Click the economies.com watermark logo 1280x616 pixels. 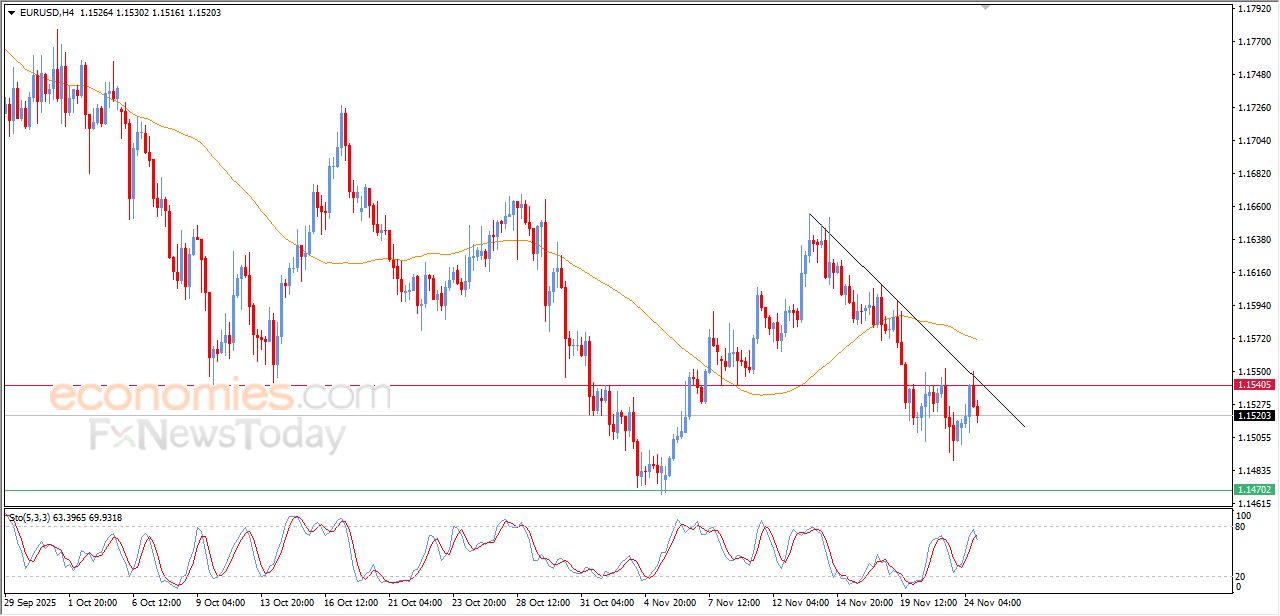(x=220, y=395)
